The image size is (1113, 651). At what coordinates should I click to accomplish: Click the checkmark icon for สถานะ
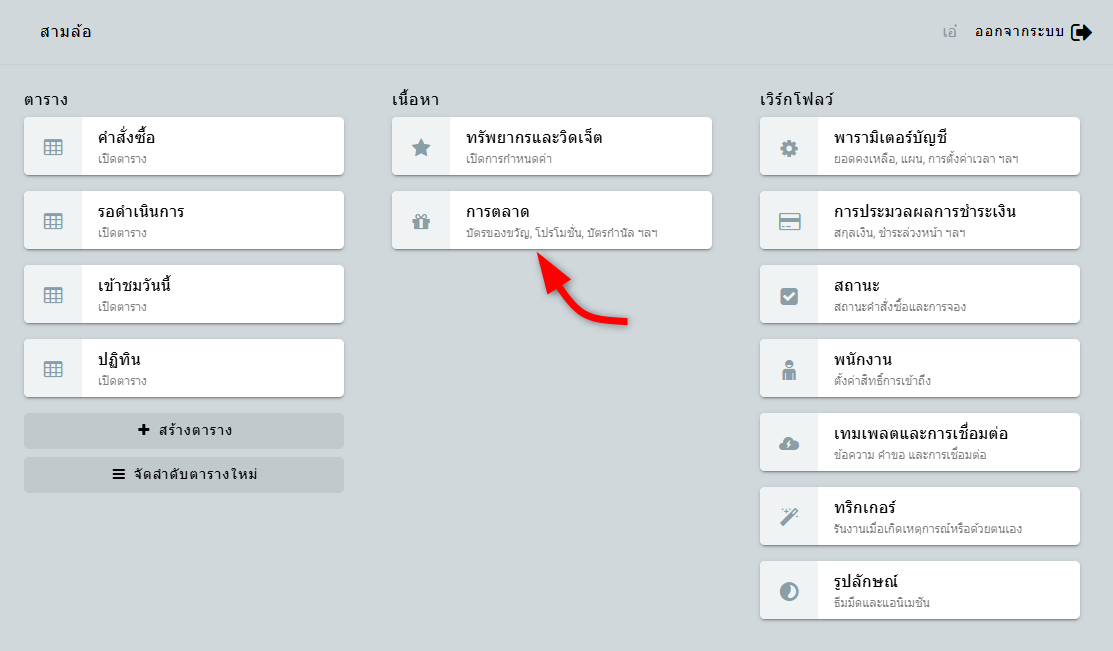point(789,295)
